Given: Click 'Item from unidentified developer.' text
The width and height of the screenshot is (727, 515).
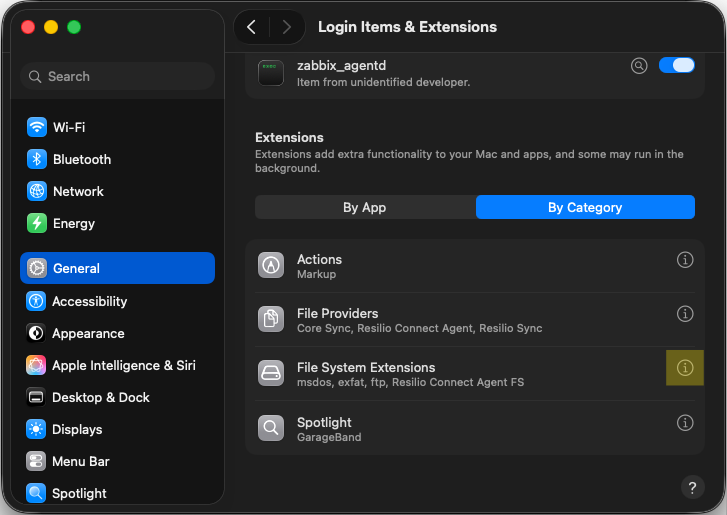Looking at the screenshot, I should click(x=383, y=82).
